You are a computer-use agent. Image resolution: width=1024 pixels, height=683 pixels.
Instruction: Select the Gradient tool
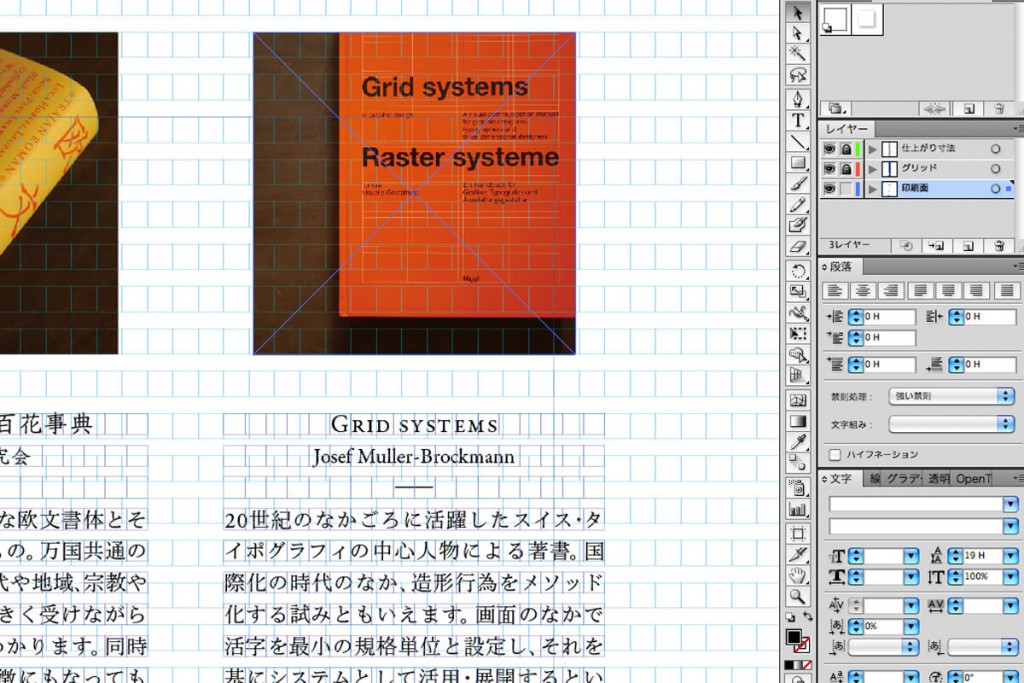point(797,421)
